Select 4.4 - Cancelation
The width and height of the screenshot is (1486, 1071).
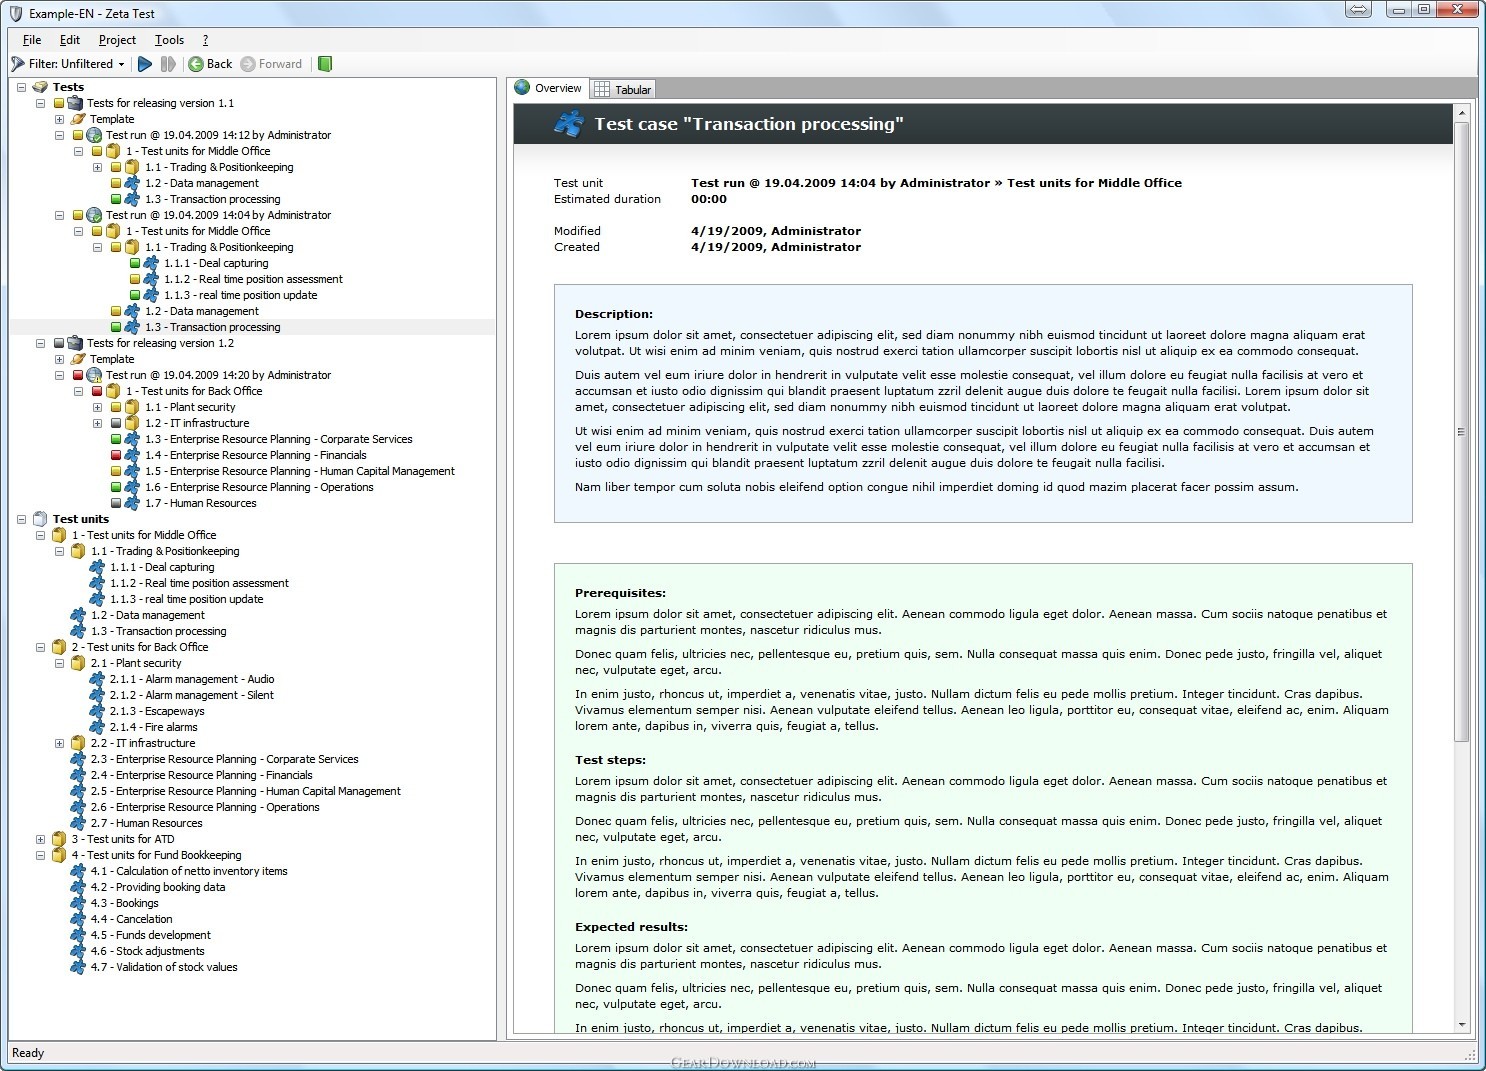tap(131, 919)
